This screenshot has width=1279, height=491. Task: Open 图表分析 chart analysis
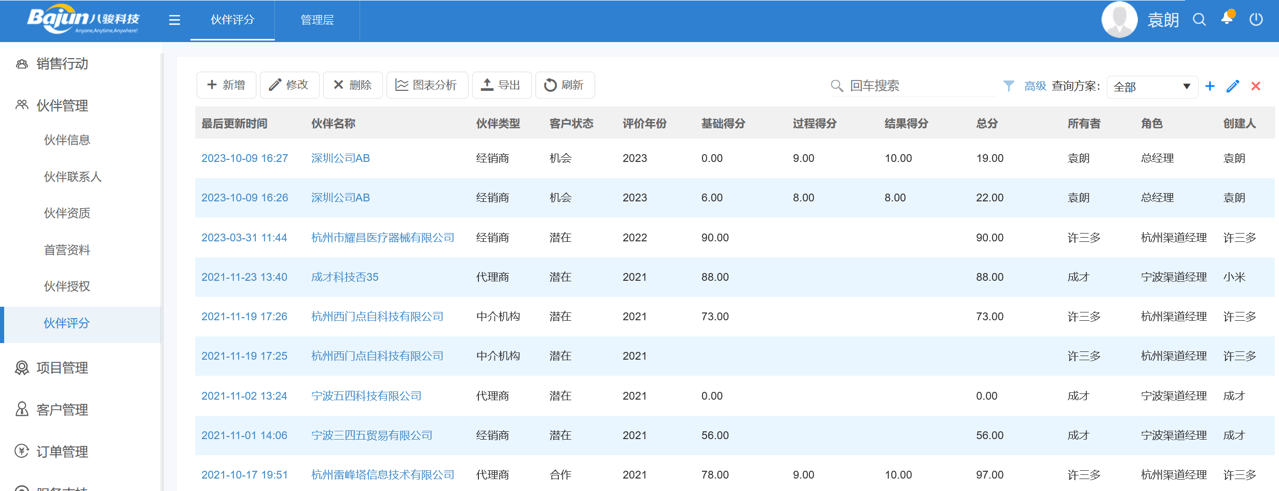click(426, 85)
